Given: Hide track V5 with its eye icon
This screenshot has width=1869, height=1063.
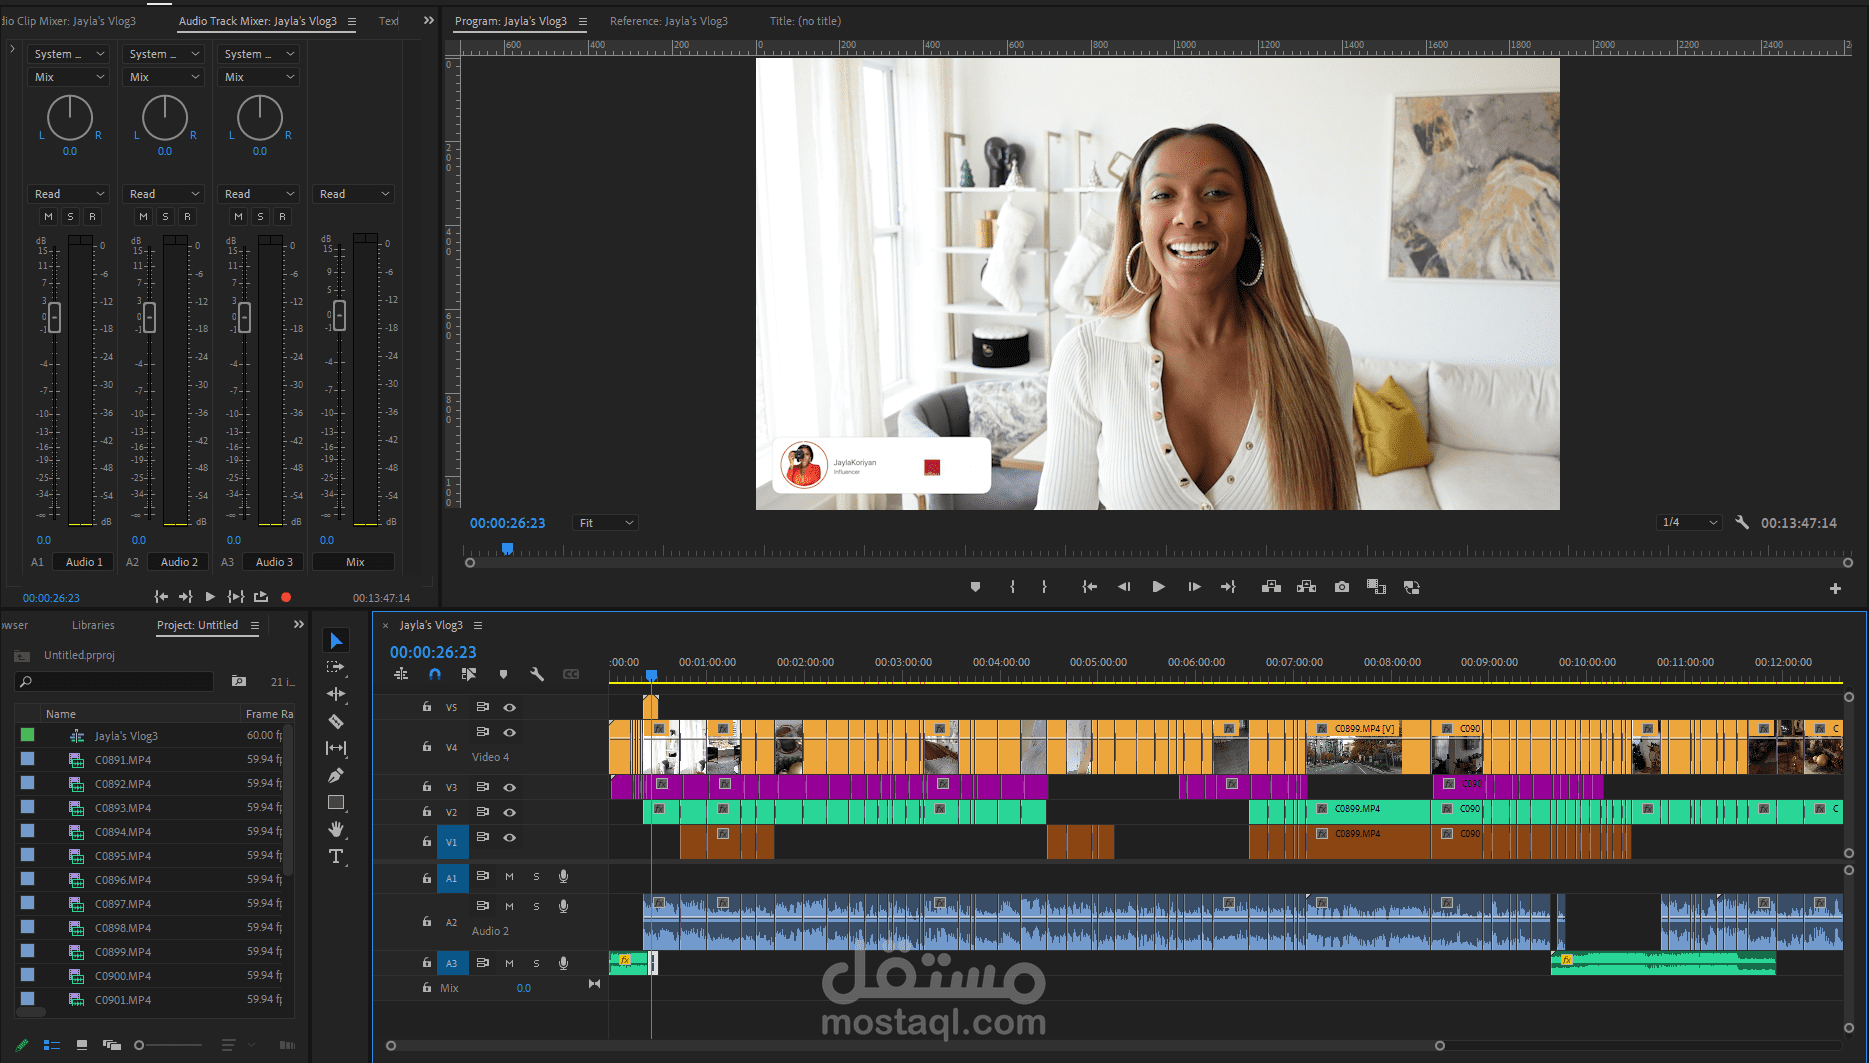Looking at the screenshot, I should point(509,707).
